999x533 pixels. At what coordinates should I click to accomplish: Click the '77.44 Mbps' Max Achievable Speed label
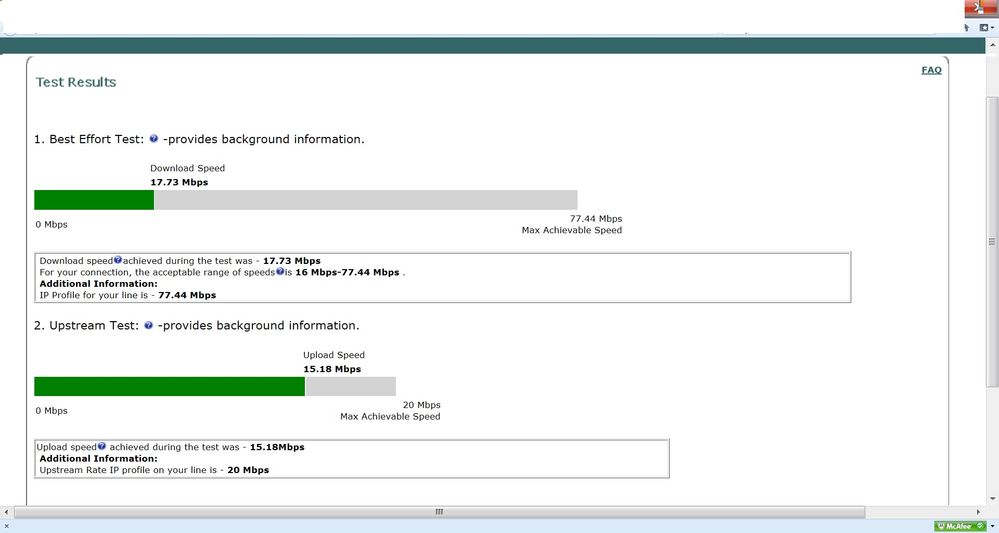tap(596, 218)
